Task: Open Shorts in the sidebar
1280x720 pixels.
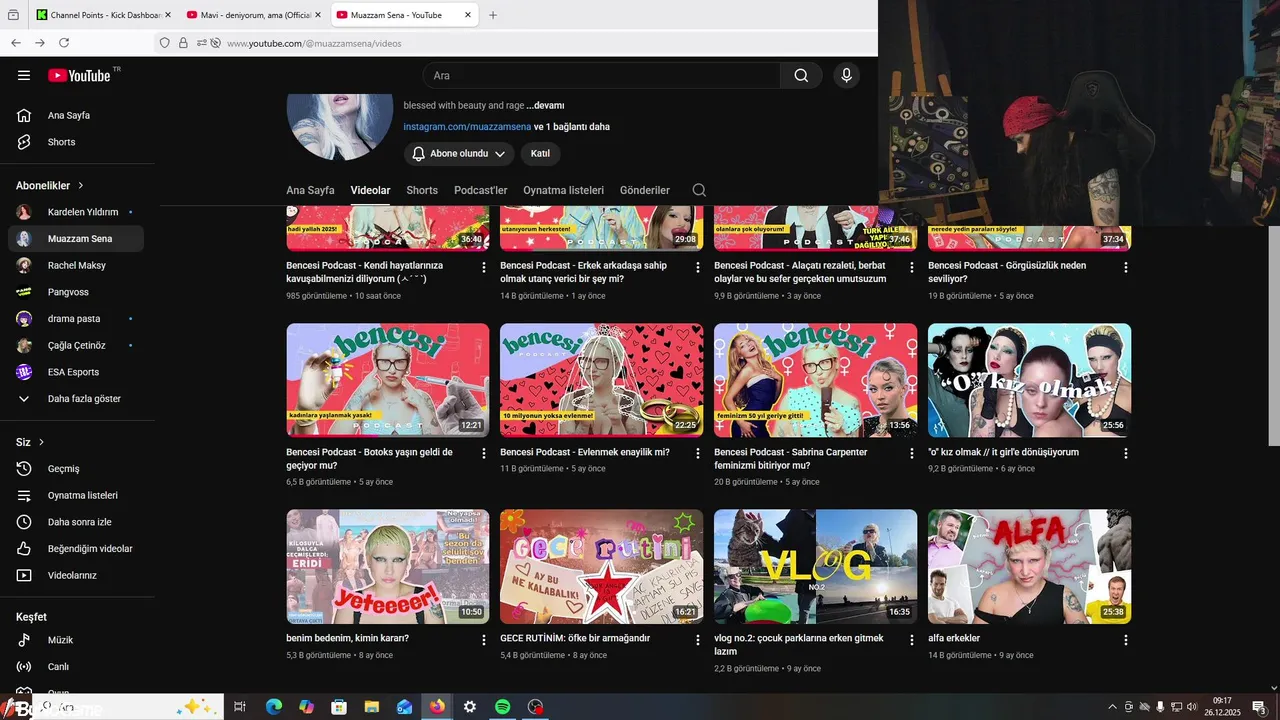Action: click(x=76, y=142)
